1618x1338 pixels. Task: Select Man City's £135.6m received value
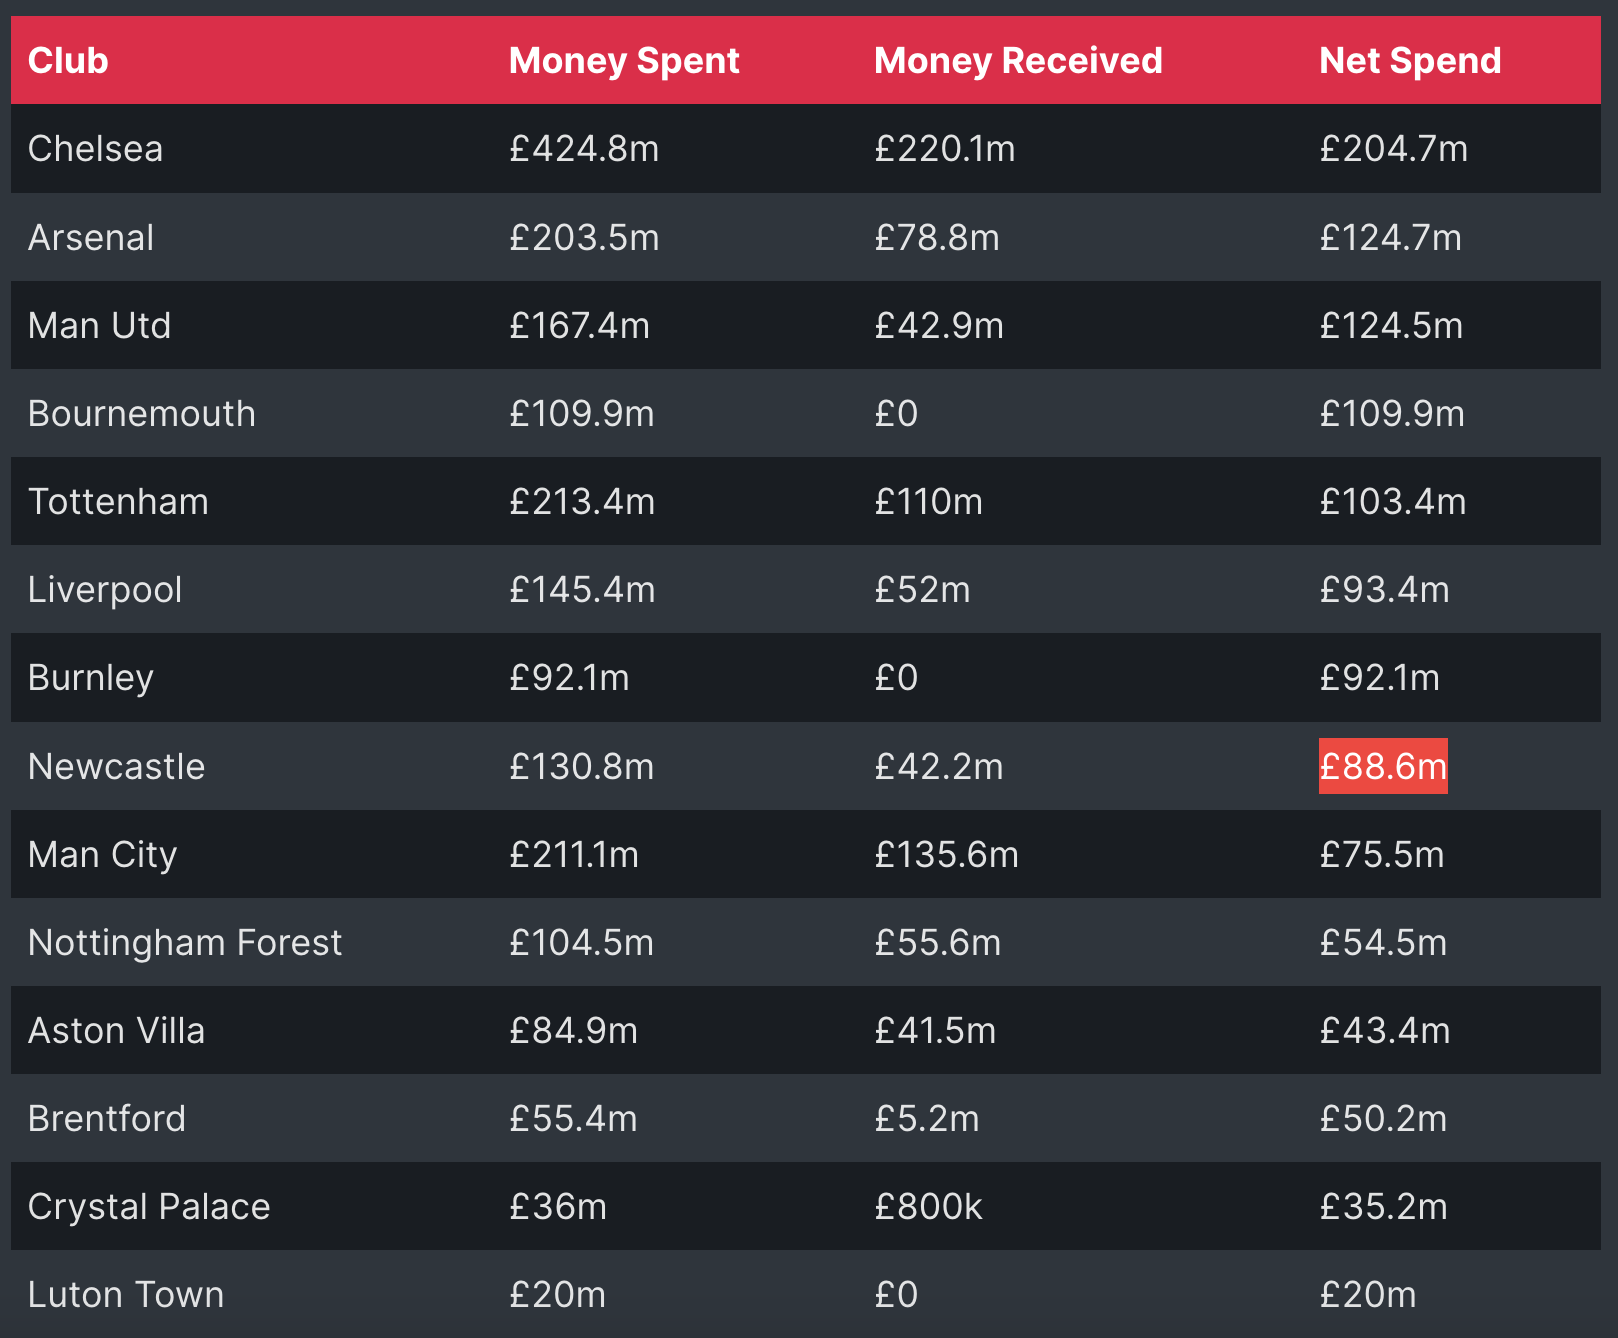coord(946,855)
